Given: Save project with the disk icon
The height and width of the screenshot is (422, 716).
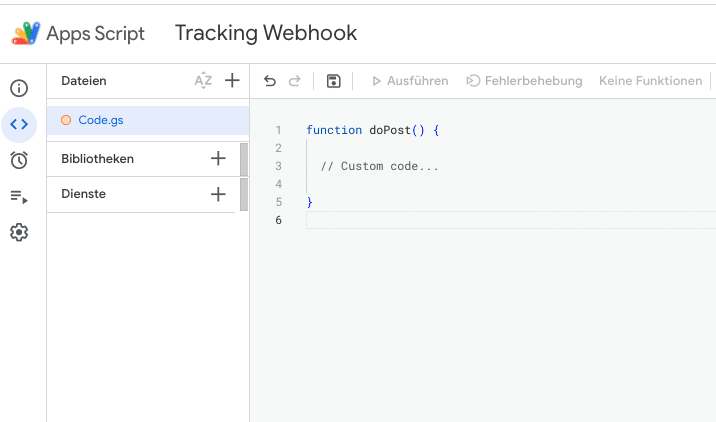Looking at the screenshot, I should point(333,81).
